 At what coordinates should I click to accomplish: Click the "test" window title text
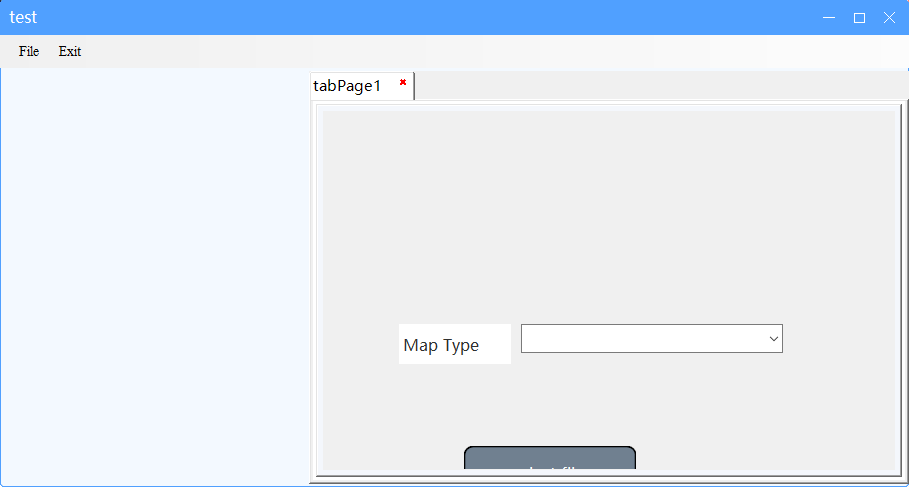coord(23,17)
